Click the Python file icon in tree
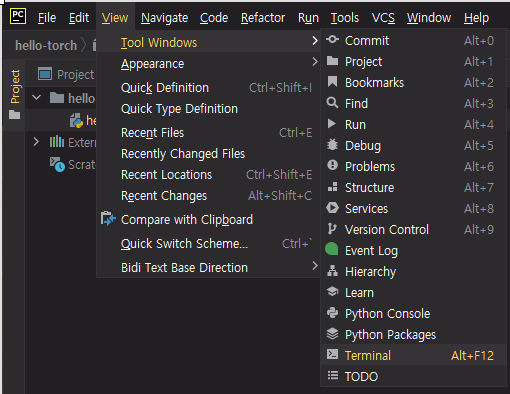 coord(76,120)
